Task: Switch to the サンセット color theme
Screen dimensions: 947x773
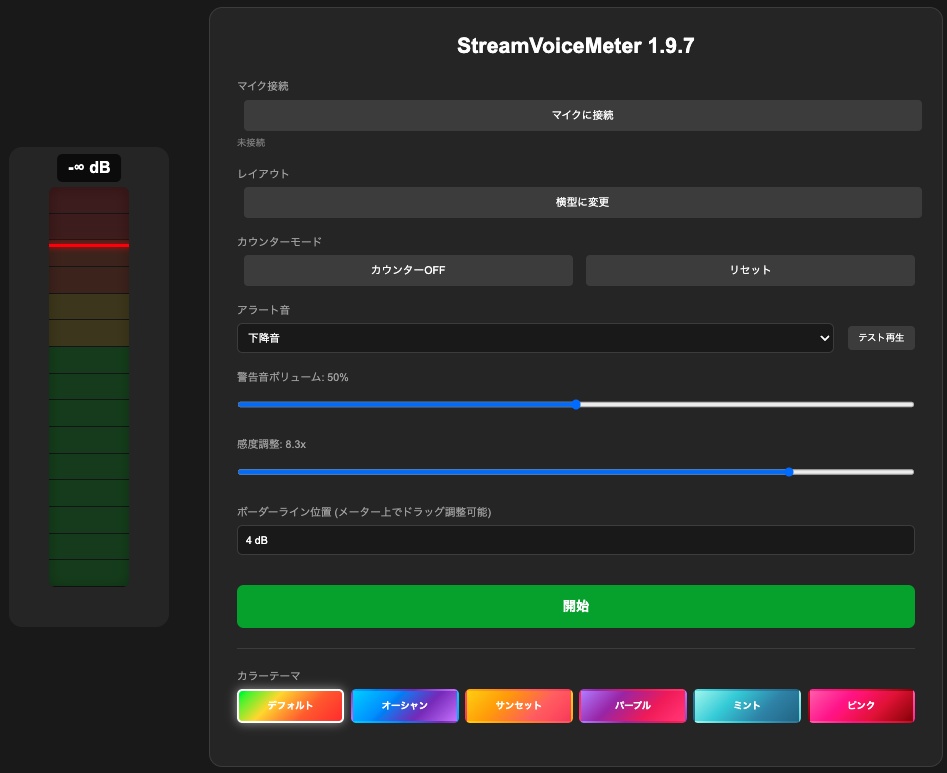Action: 518,705
